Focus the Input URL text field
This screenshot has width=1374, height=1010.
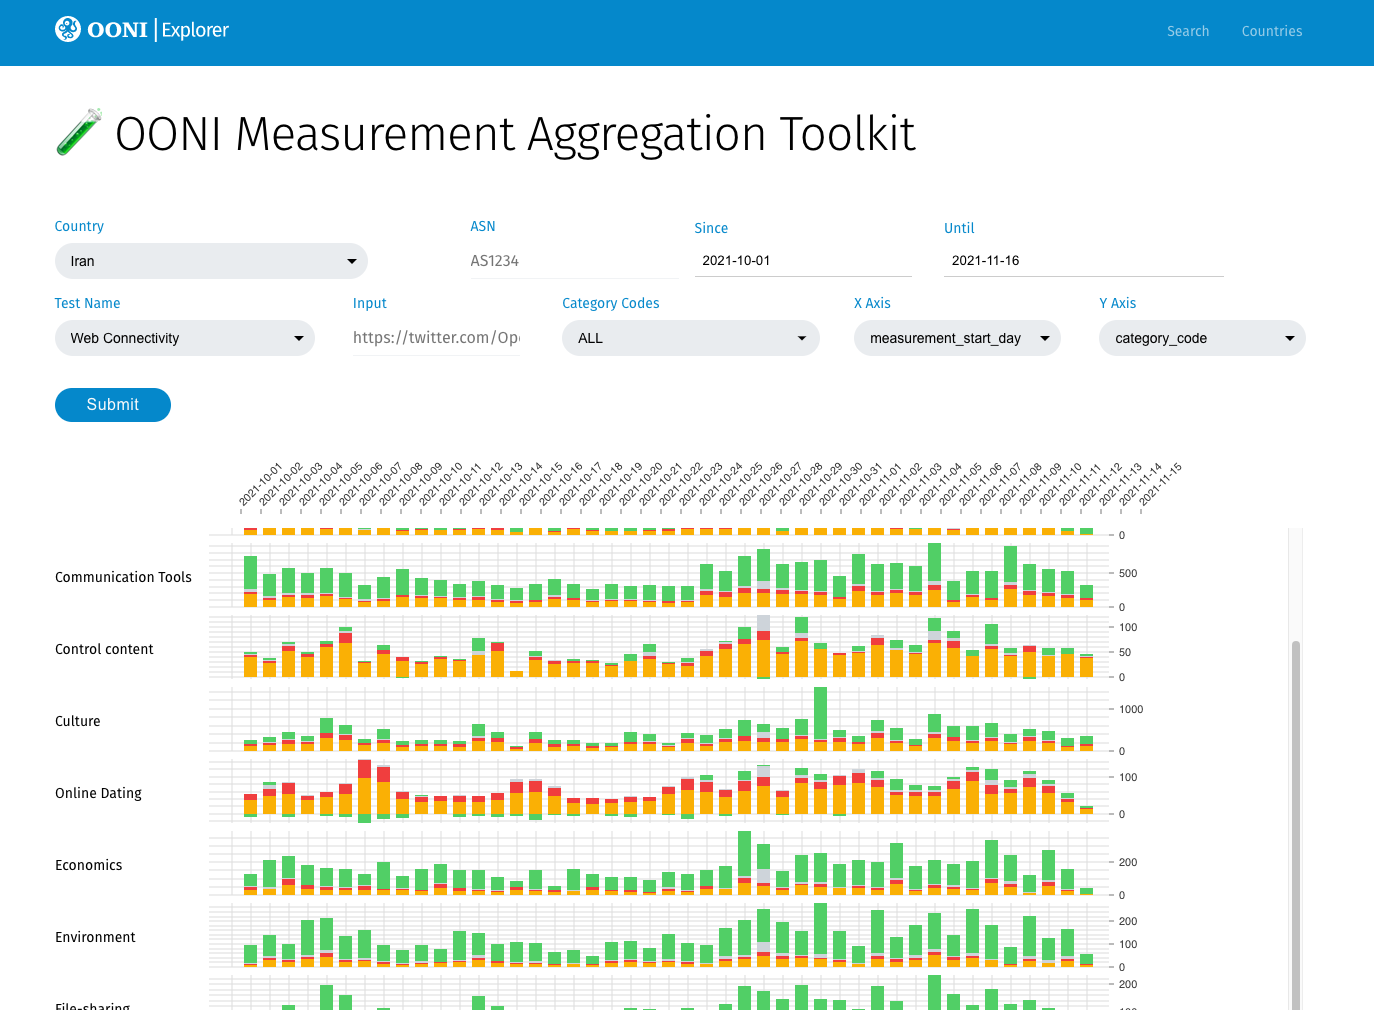pyautogui.click(x=436, y=338)
